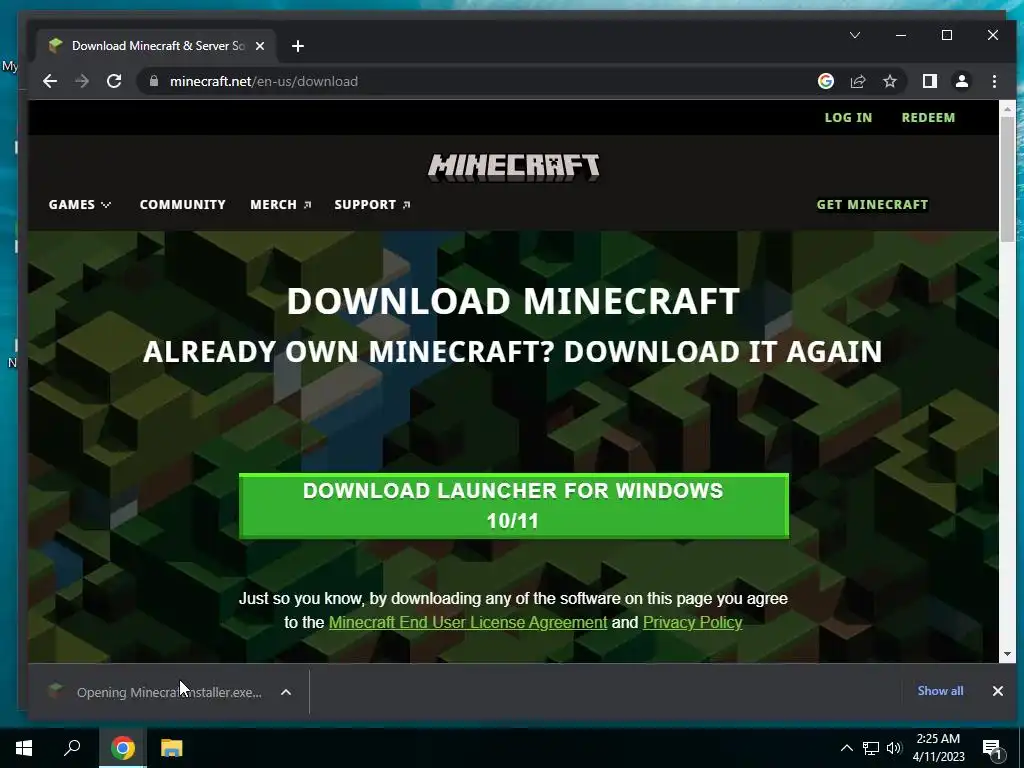Bookmark this page with the star

[889, 81]
